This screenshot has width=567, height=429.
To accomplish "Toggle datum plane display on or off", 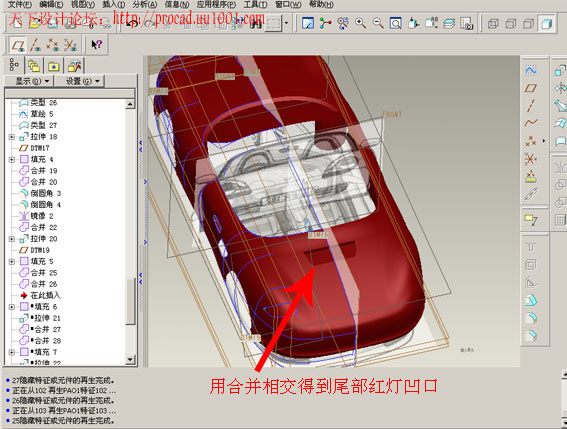I will [18, 45].
